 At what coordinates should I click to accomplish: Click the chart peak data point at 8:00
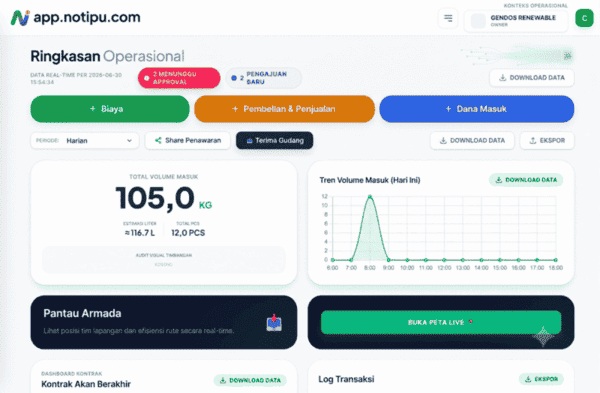pos(370,196)
